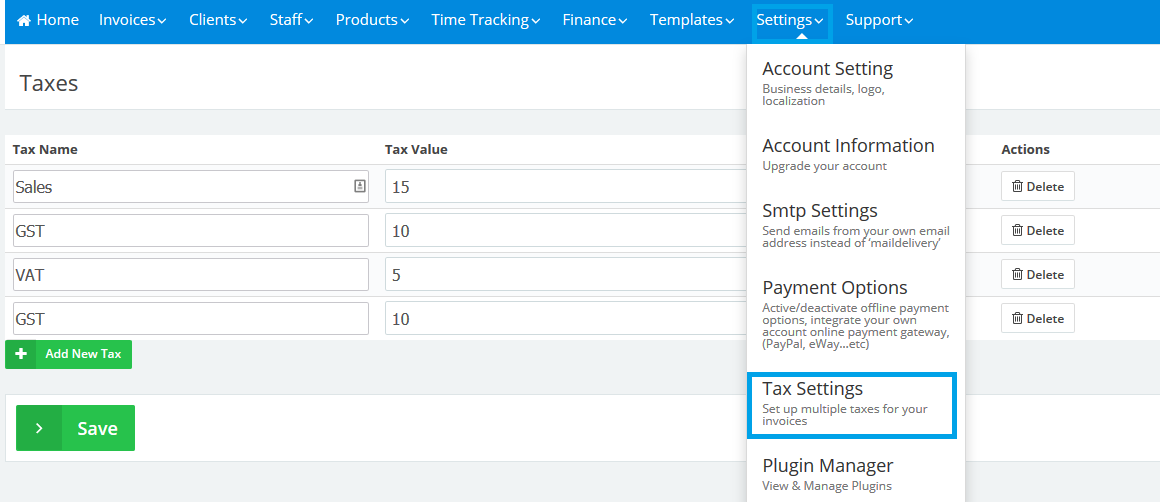Open the Clients dropdown
This screenshot has width=1160, height=502.
click(x=219, y=20)
